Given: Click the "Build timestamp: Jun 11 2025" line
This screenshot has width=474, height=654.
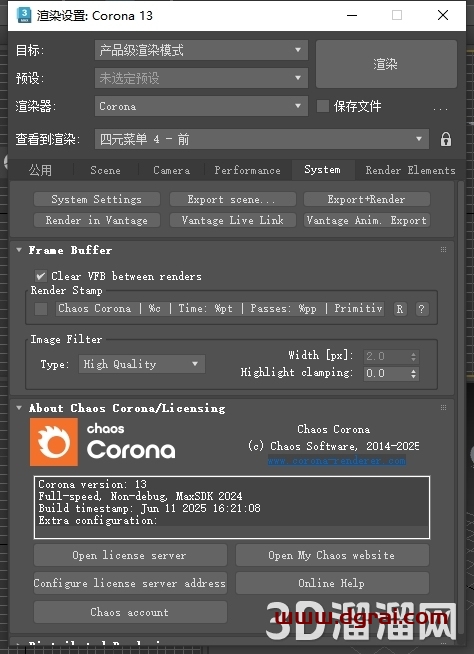Looking at the screenshot, I should point(150,508).
